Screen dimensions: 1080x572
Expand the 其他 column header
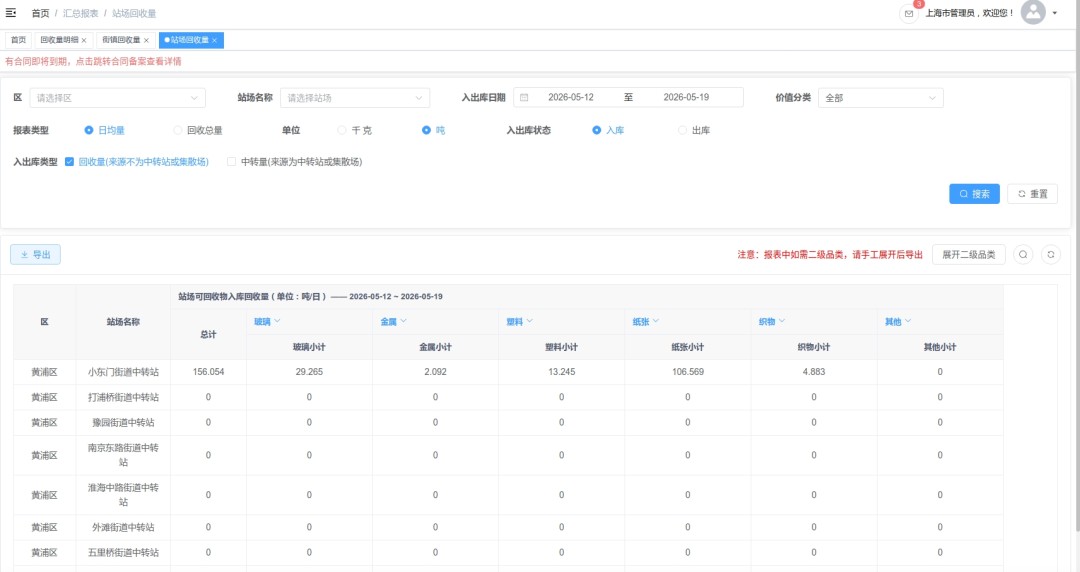click(898, 322)
